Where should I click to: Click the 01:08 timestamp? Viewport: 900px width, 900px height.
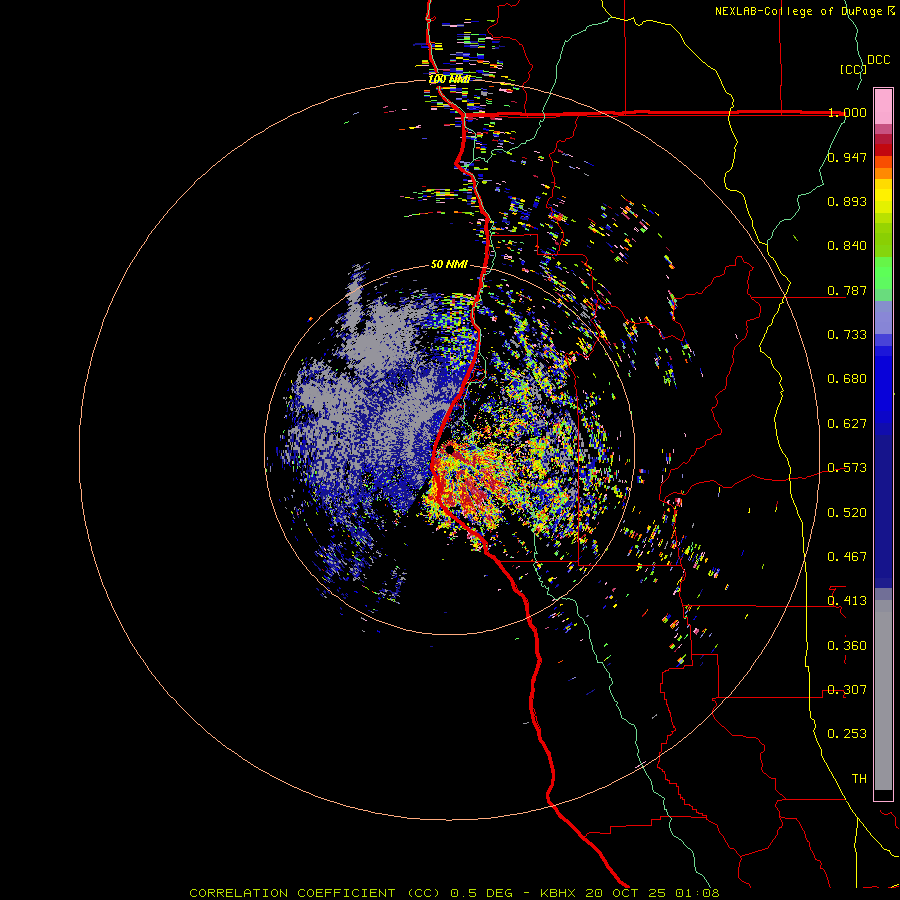pos(697,893)
